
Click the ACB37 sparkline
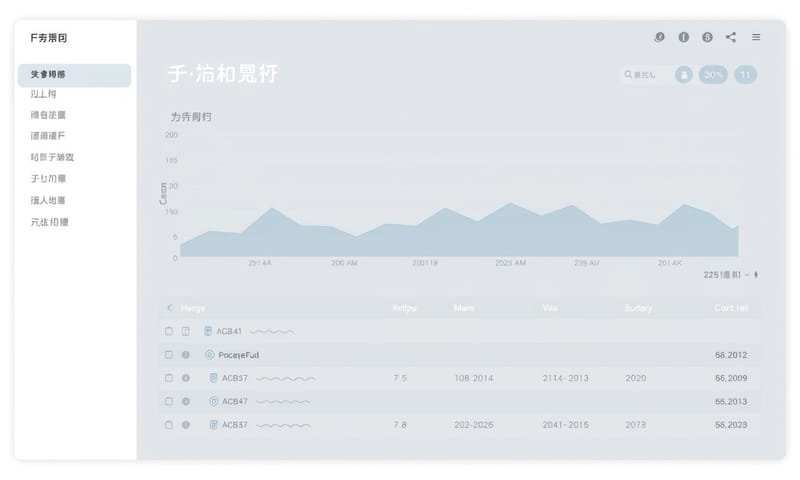click(x=283, y=425)
